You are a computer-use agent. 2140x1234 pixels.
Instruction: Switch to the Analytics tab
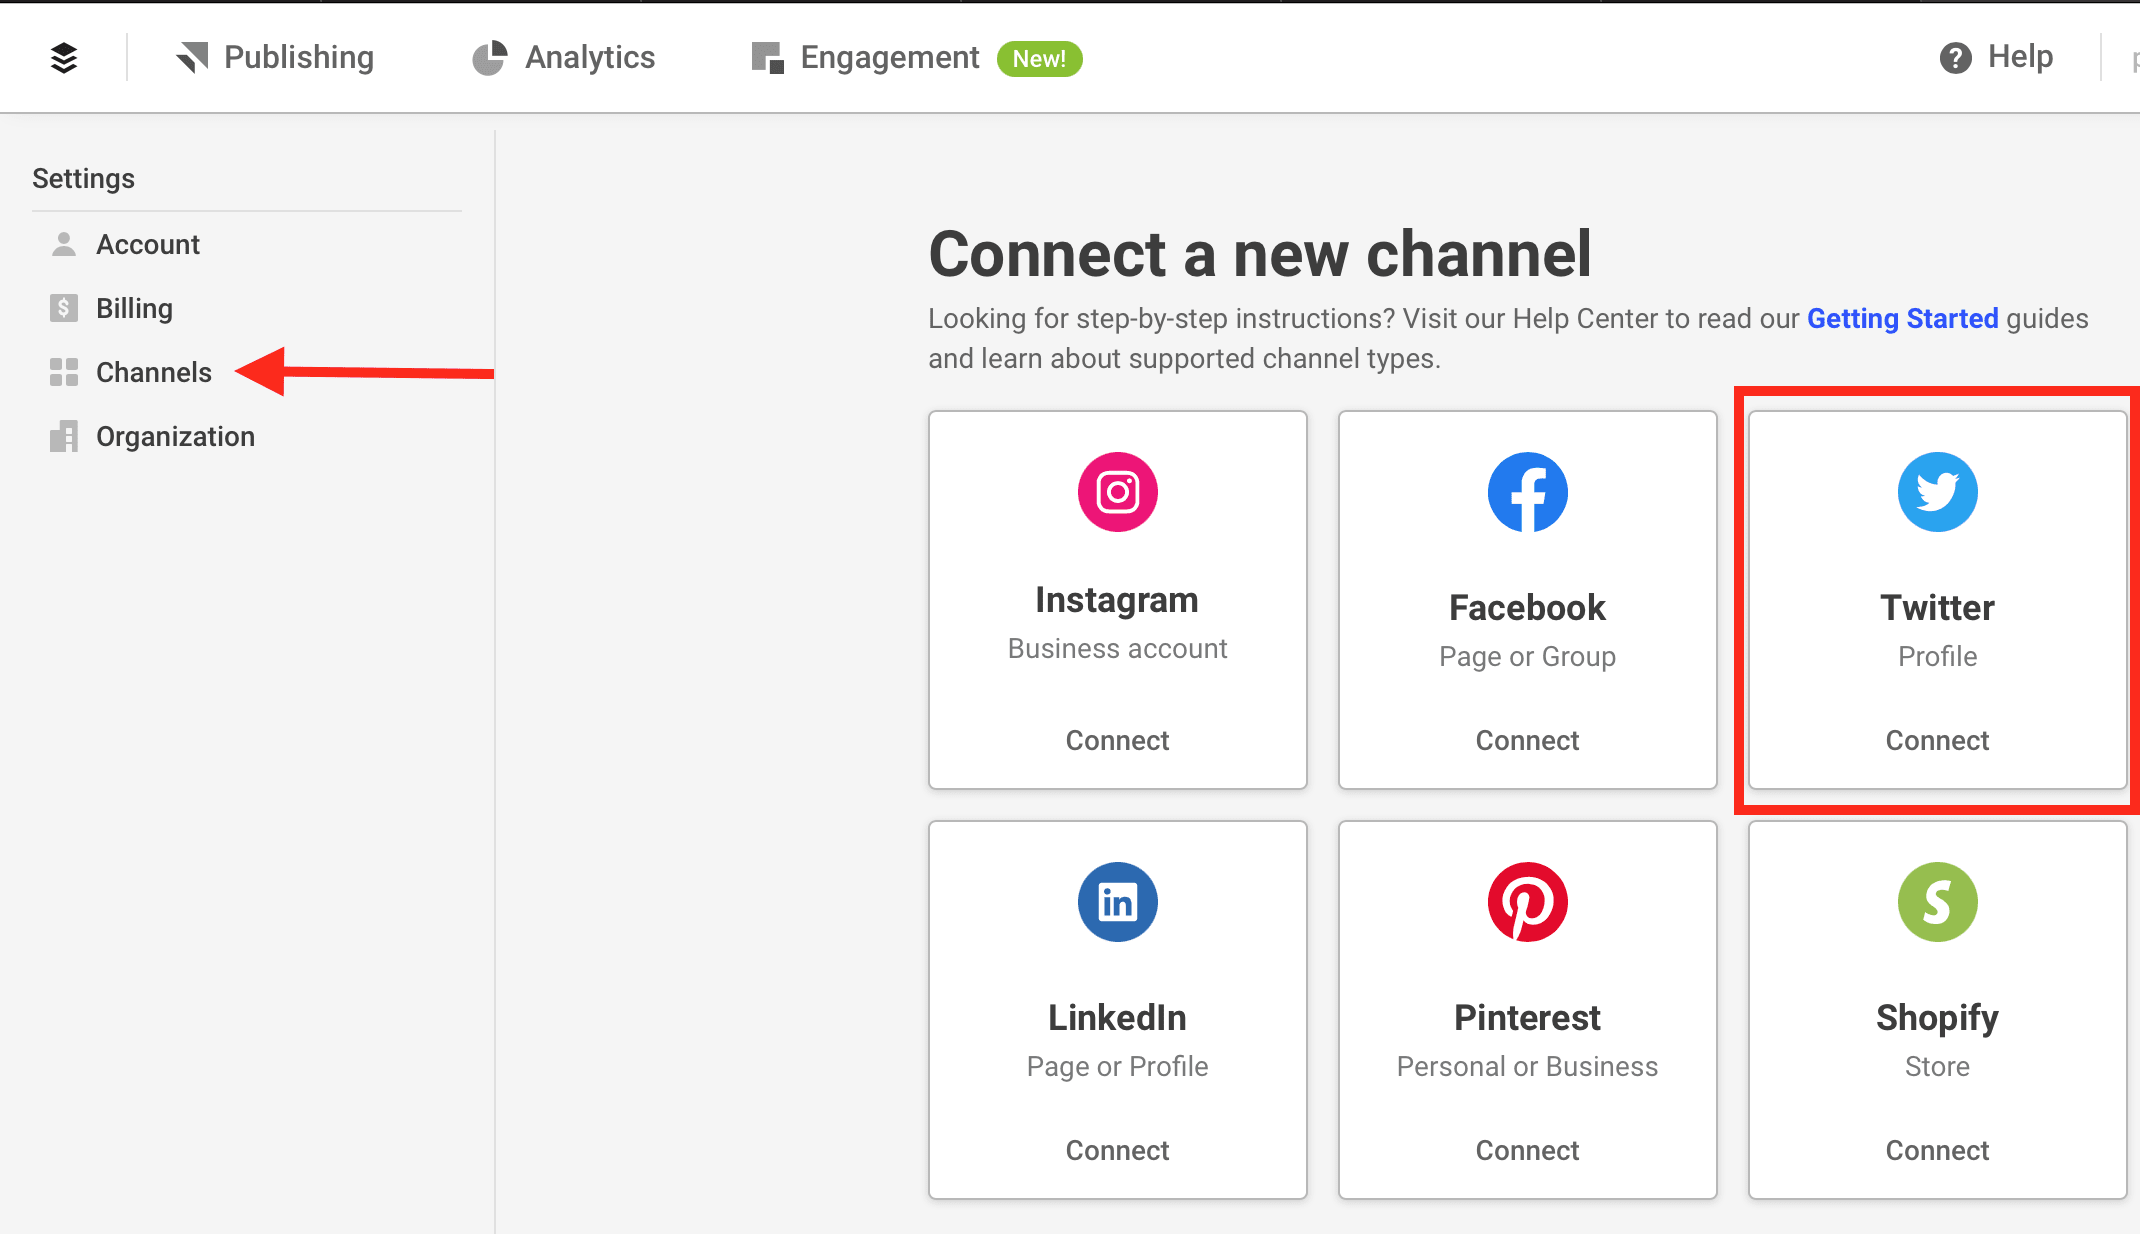[x=564, y=58]
